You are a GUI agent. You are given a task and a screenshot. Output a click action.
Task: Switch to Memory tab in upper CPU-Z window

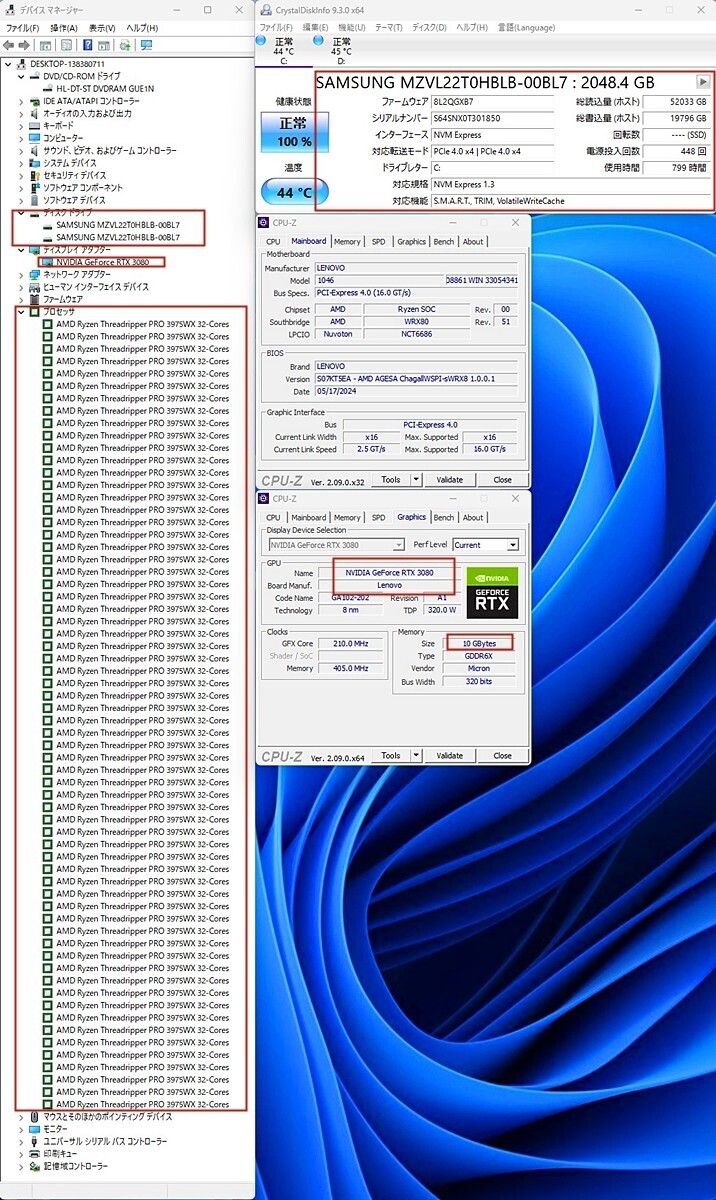click(347, 241)
